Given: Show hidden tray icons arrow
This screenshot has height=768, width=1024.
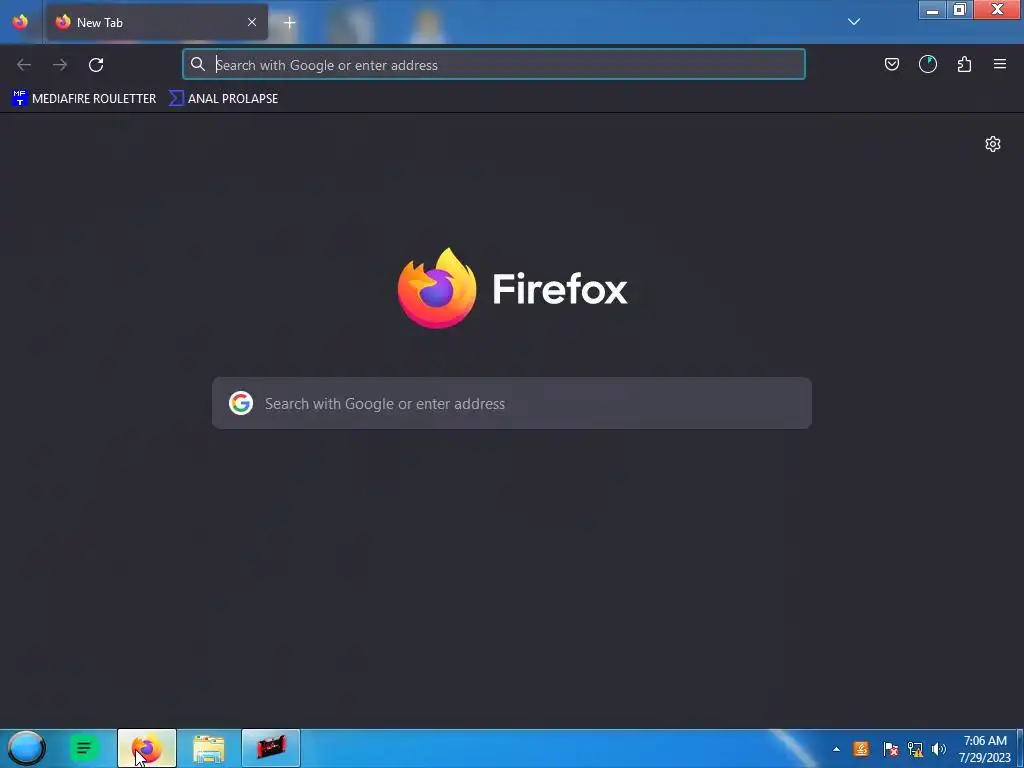Looking at the screenshot, I should pos(836,749).
